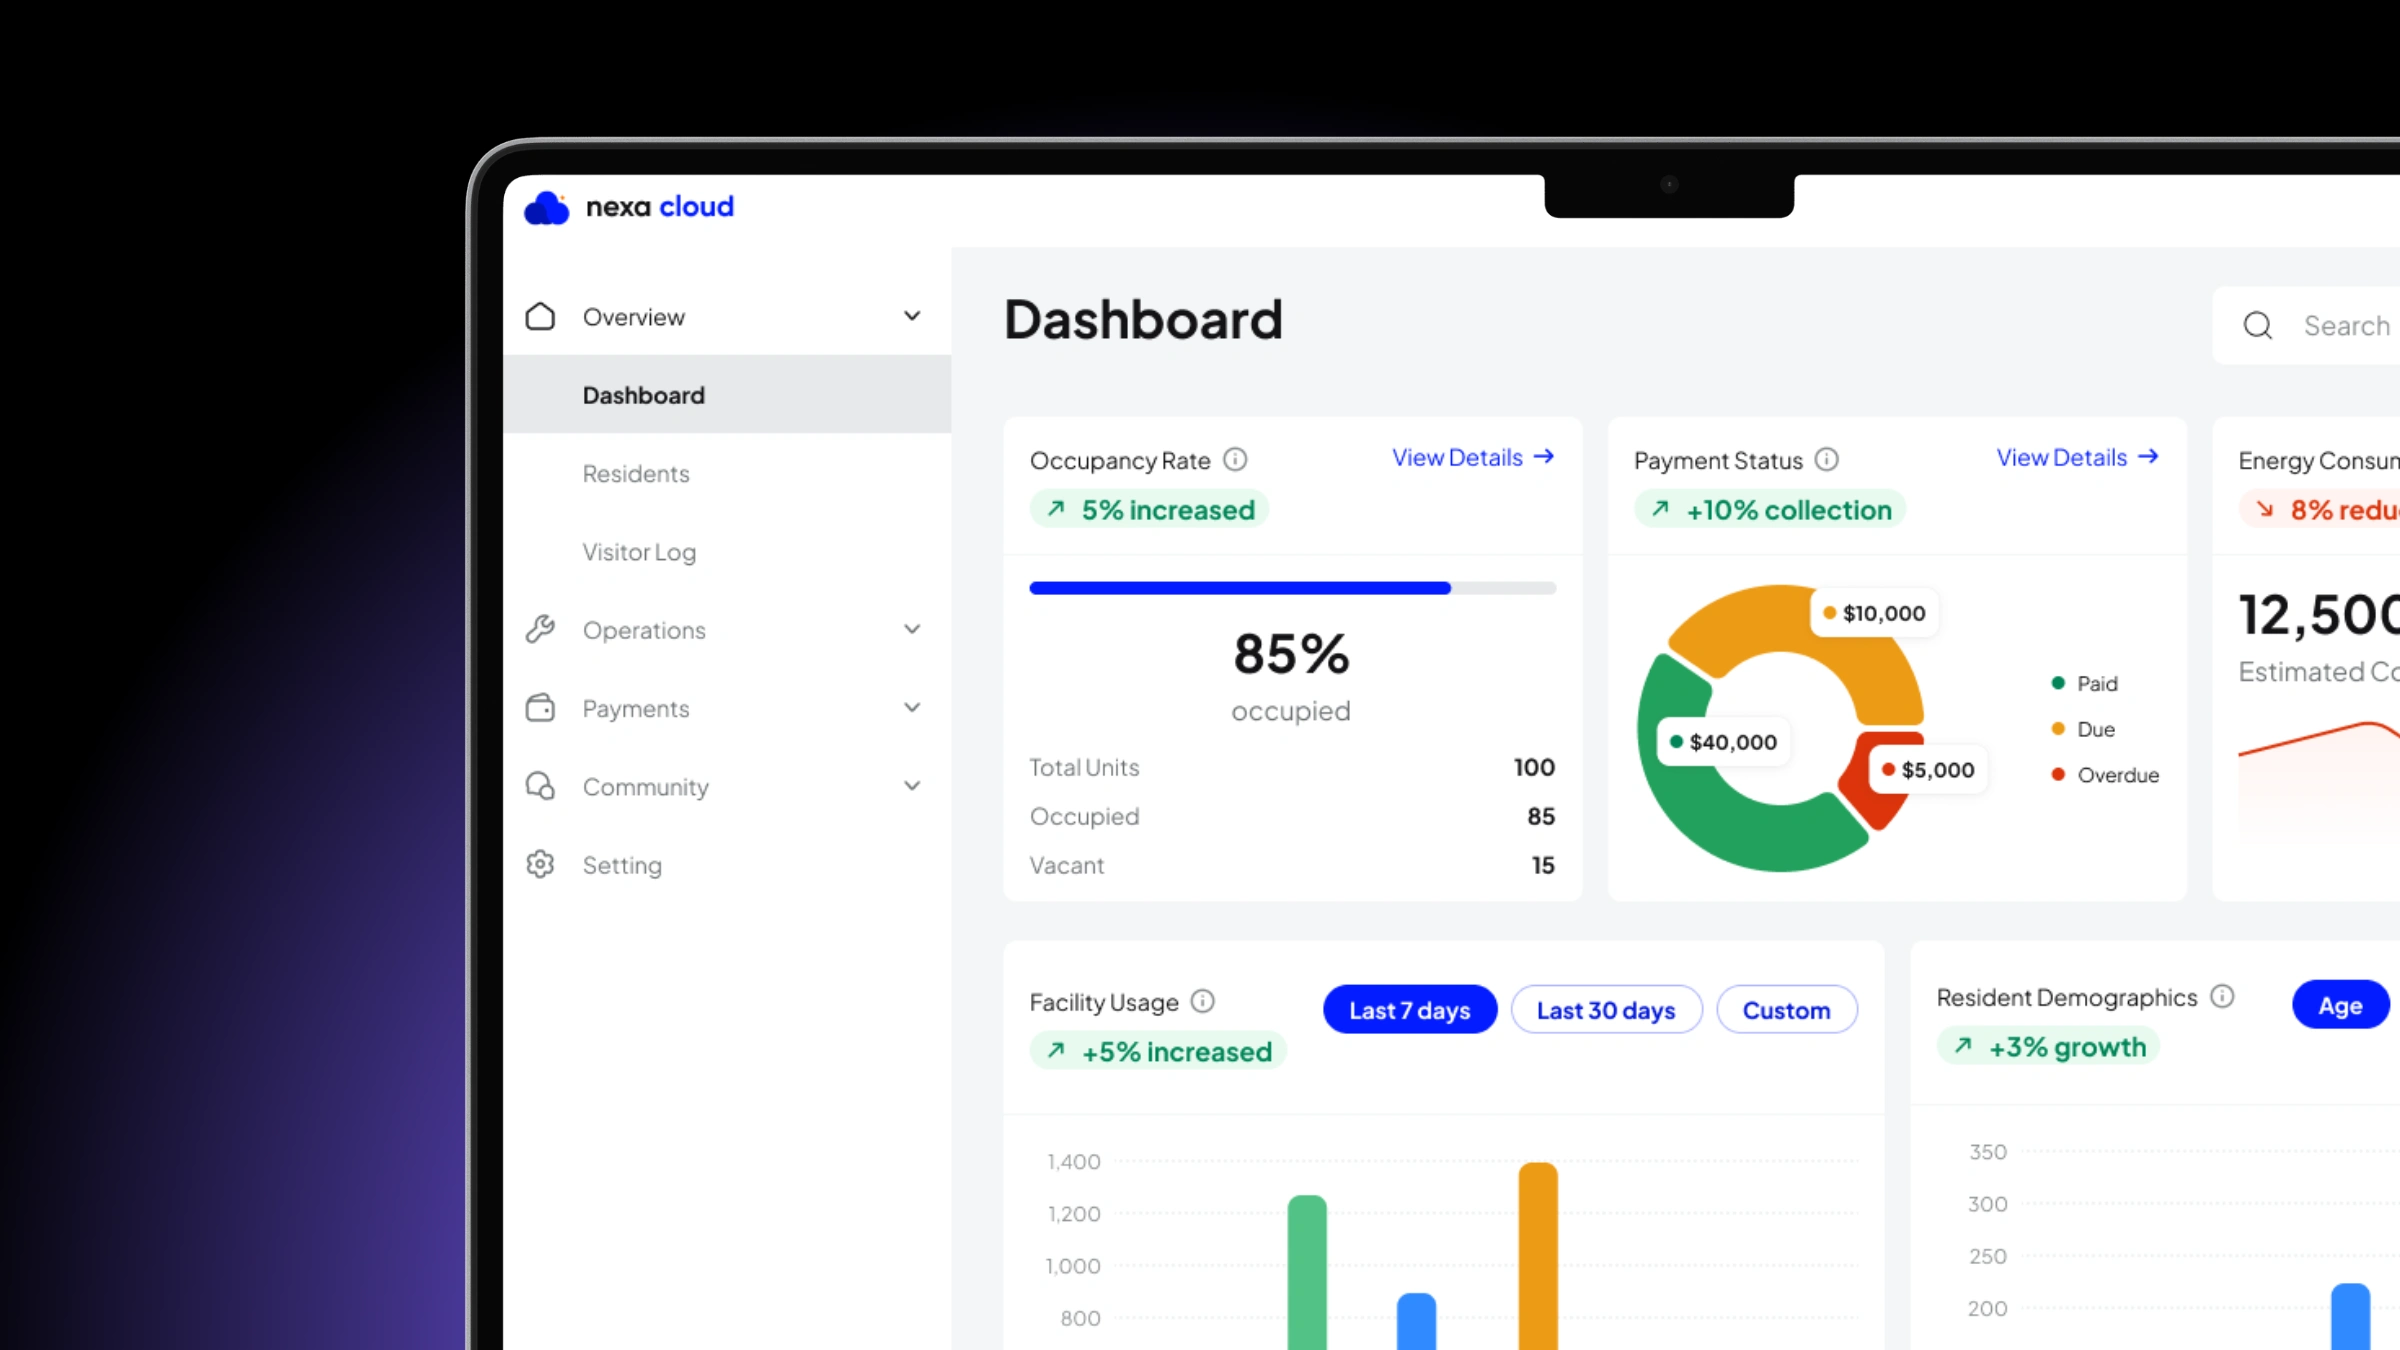Click the Overview home icon
Screen dimensions: 2400x1350
point(540,316)
